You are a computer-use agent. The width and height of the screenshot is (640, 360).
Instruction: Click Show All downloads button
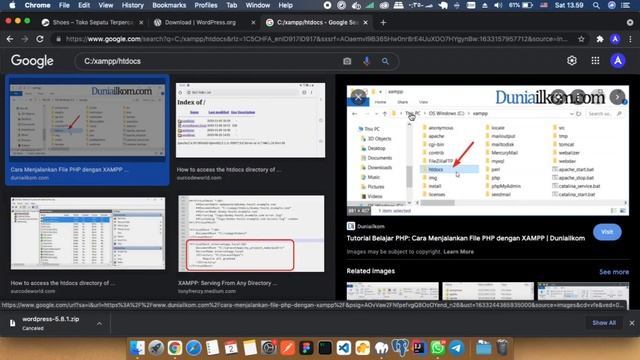604,323
